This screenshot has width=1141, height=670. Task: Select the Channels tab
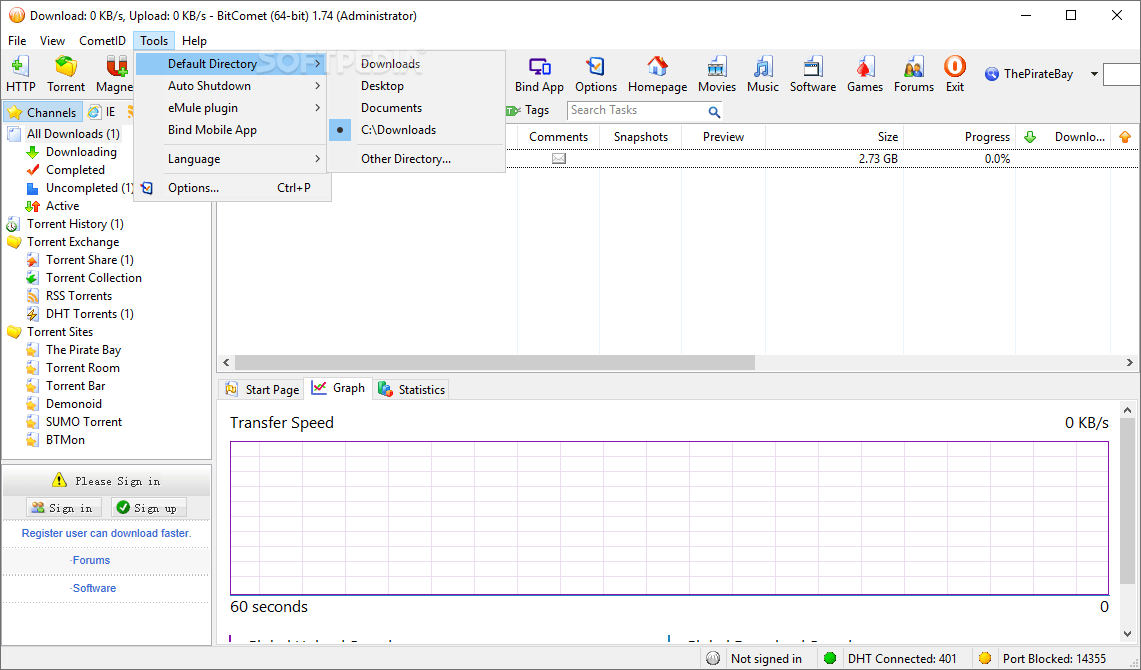[x=42, y=112]
